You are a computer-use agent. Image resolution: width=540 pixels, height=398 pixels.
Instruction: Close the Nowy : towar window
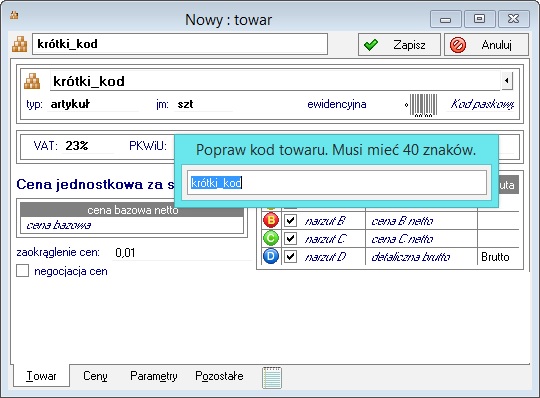pyautogui.click(x=513, y=19)
